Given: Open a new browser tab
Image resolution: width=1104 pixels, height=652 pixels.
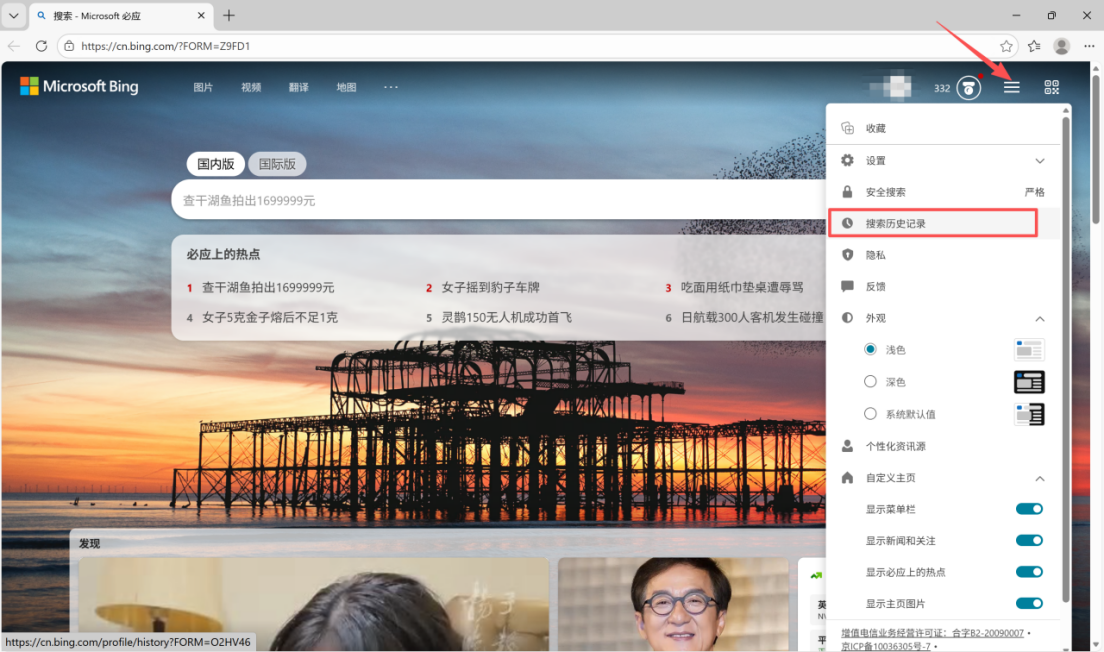Looking at the screenshot, I should coord(229,16).
